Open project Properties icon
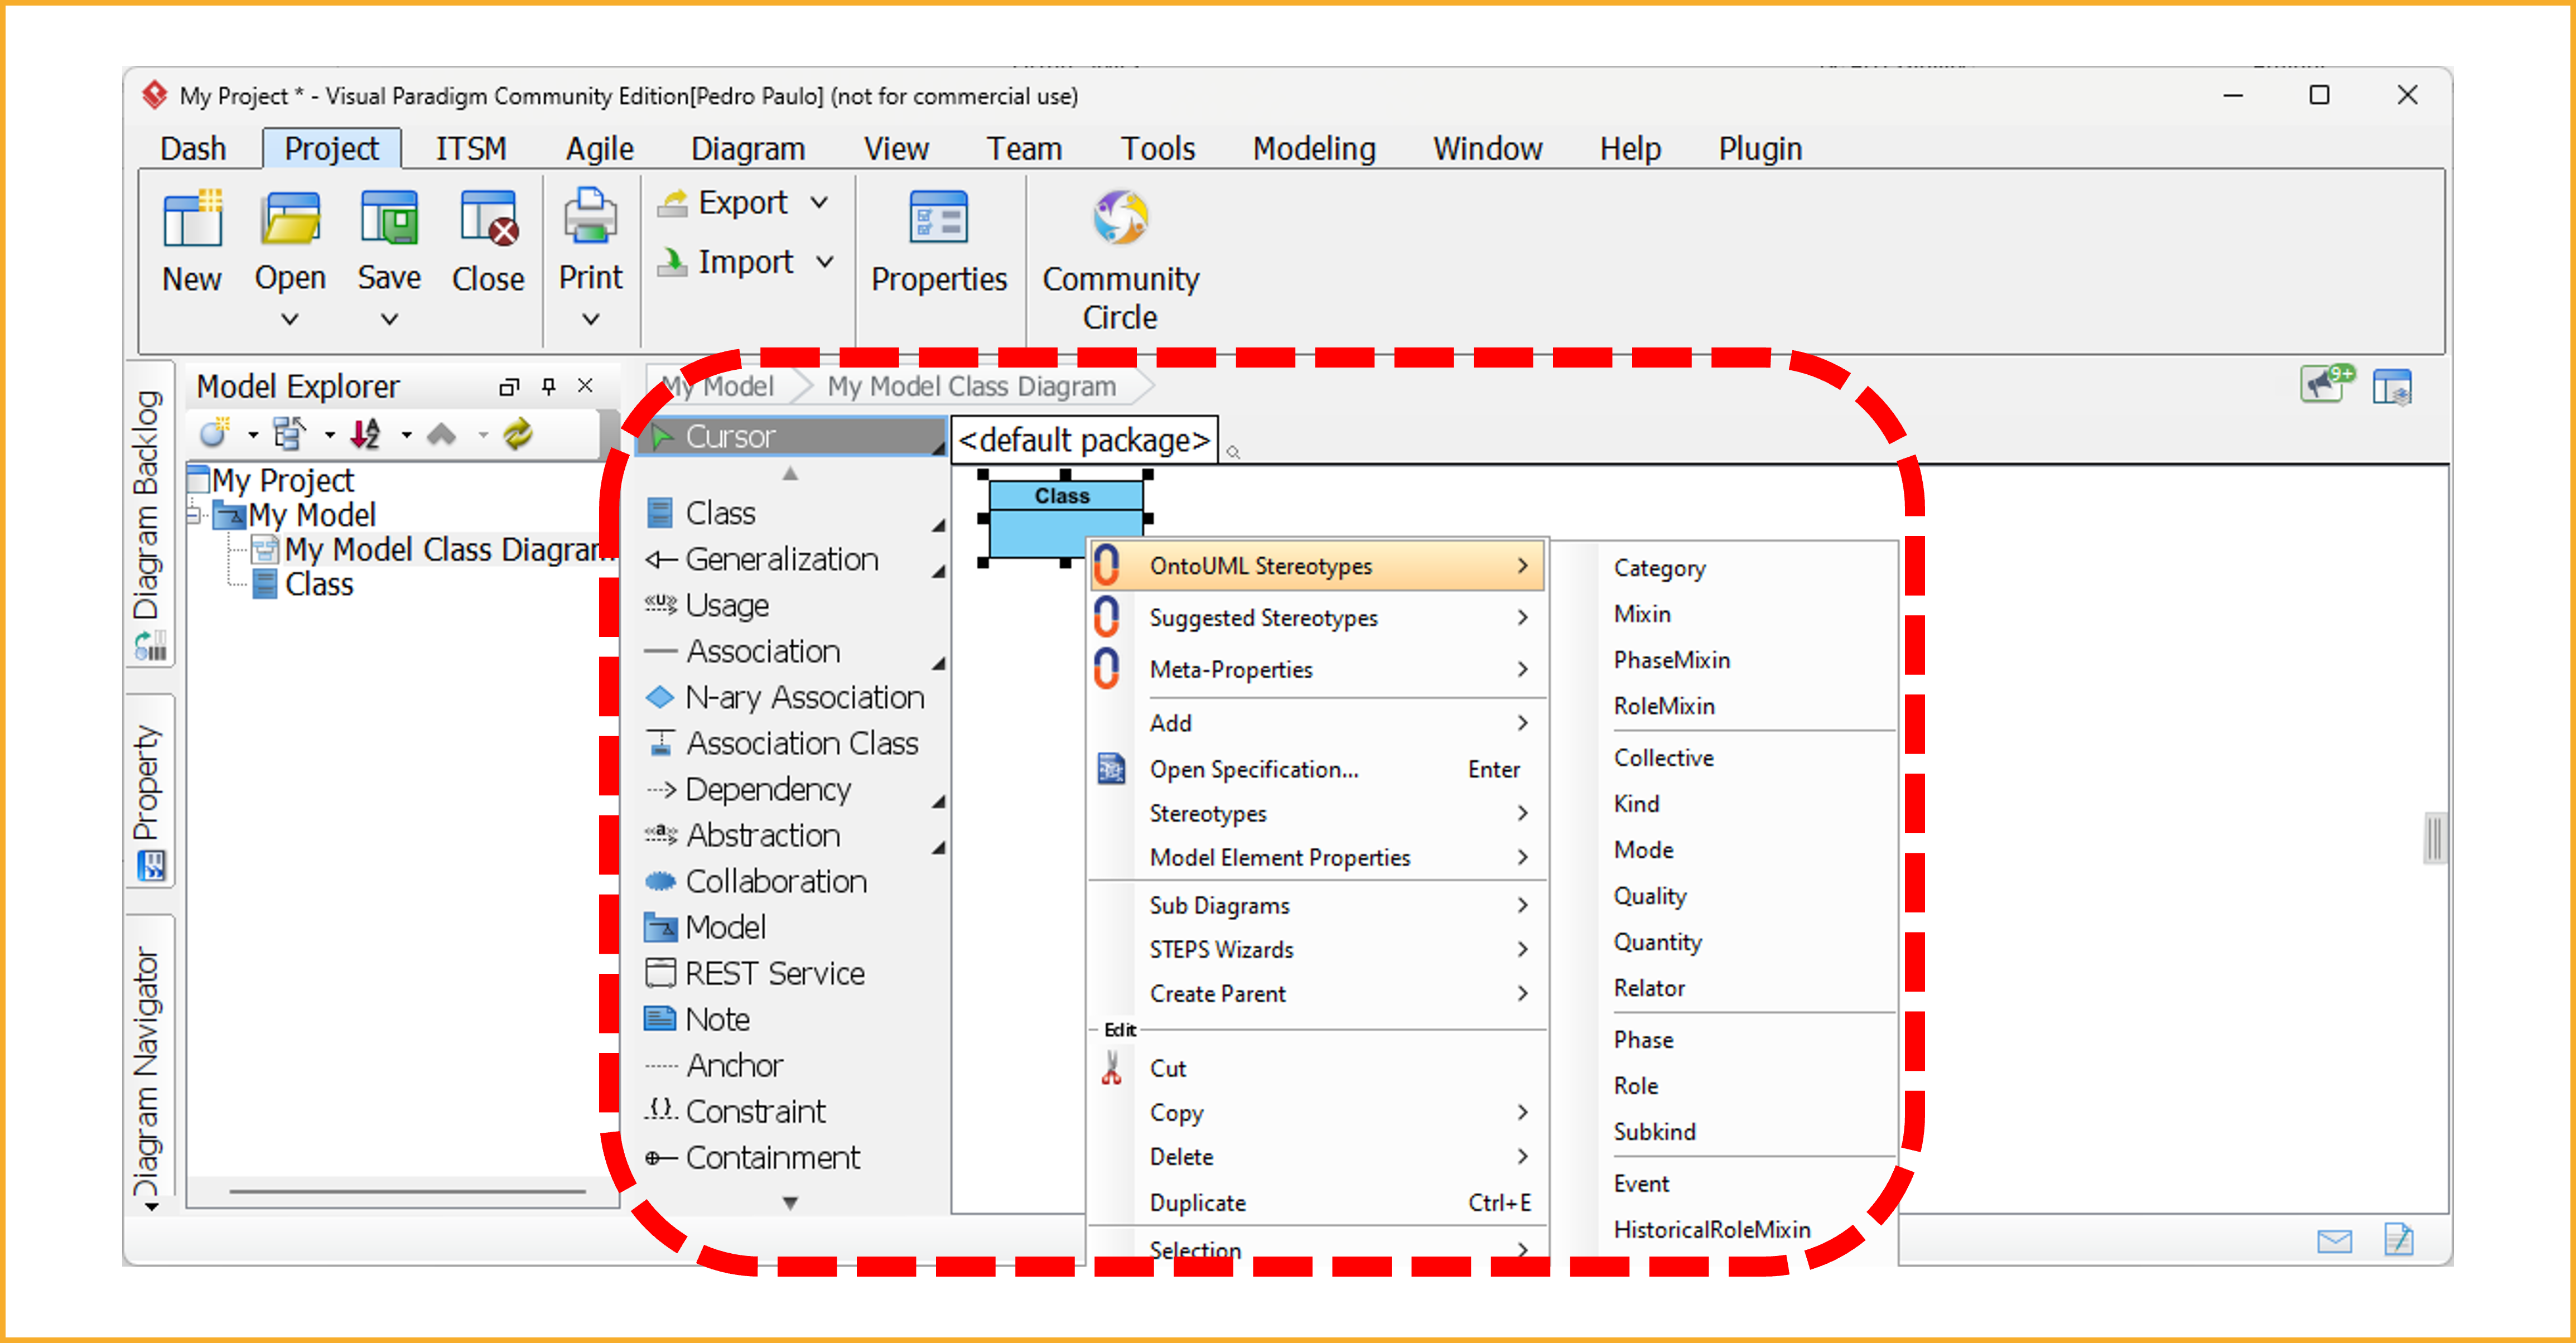 pyautogui.click(x=938, y=217)
